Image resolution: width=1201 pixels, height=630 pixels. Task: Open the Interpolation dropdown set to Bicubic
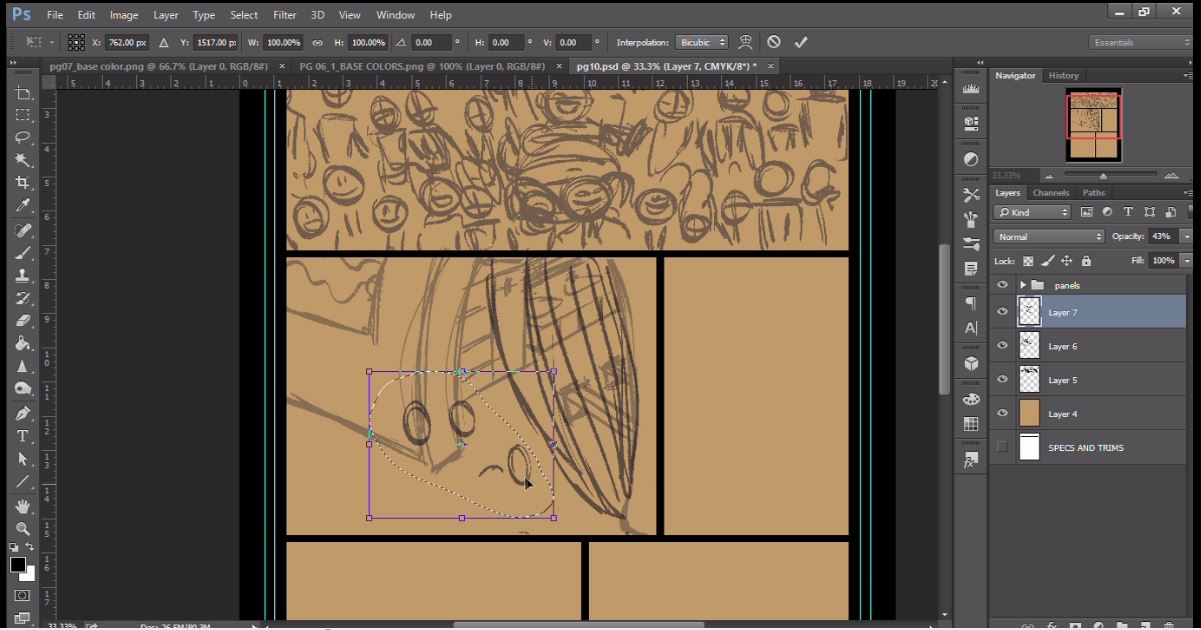(x=703, y=42)
